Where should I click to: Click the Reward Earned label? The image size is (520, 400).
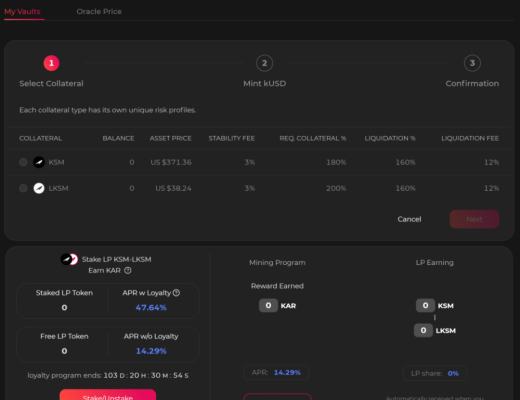click(277, 286)
